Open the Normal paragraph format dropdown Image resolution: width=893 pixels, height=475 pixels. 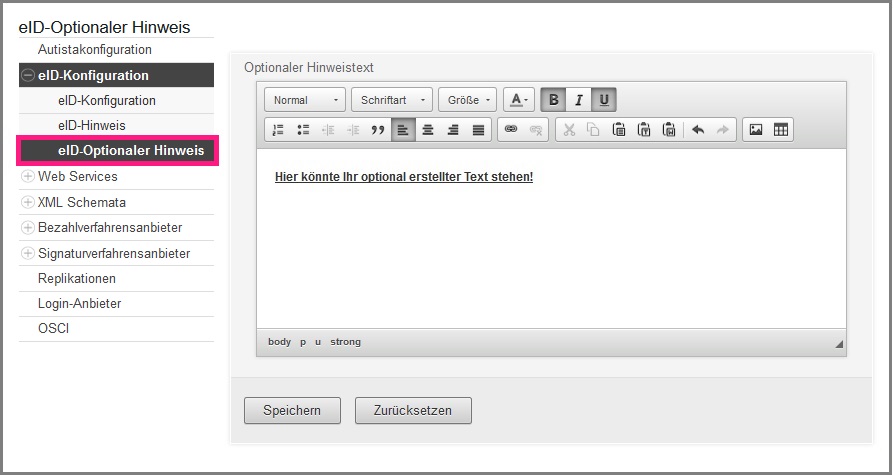tap(305, 100)
